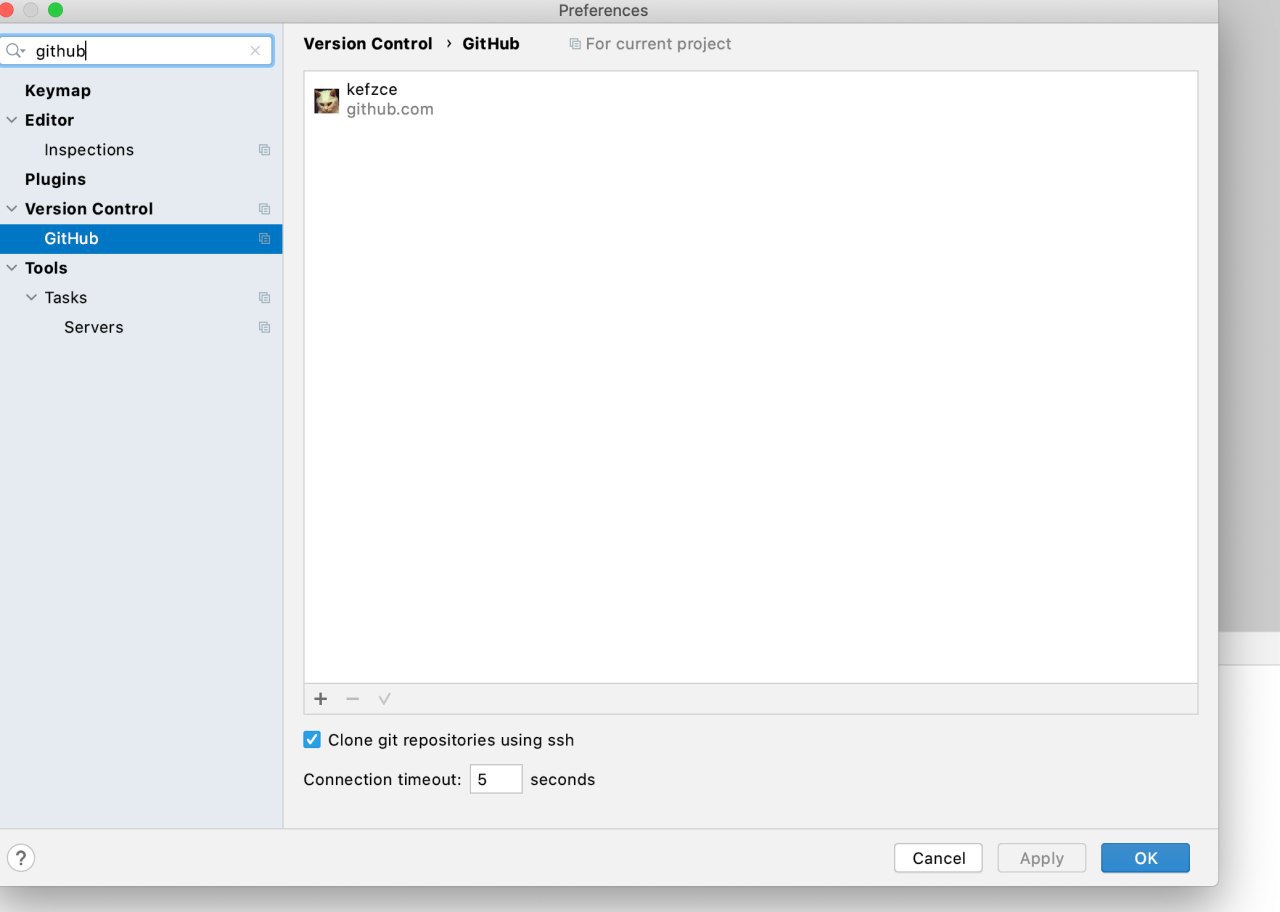The height and width of the screenshot is (912, 1280).
Task: Click the search magnifier icon
Action: click(x=15, y=50)
